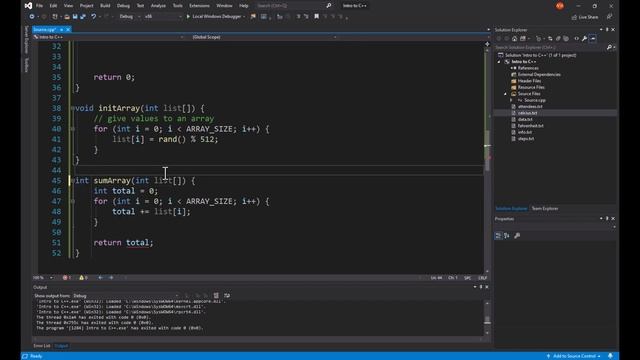Switch to Solution Explorer tab

[x=511, y=209]
